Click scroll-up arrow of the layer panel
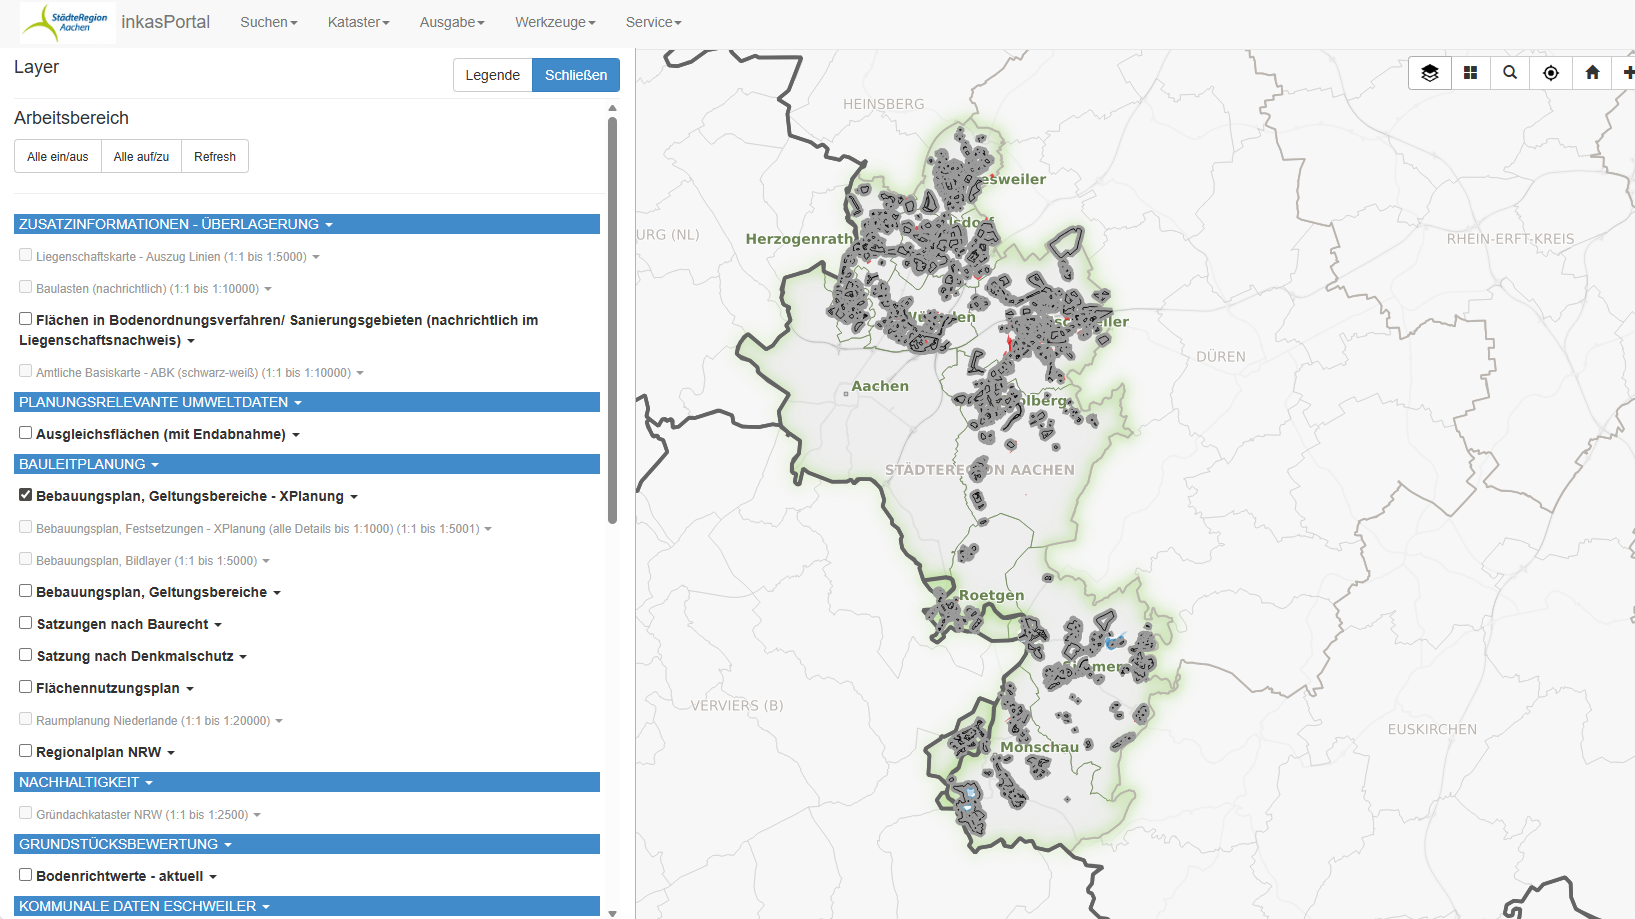Viewport: 1635px width, 919px height. click(x=612, y=108)
